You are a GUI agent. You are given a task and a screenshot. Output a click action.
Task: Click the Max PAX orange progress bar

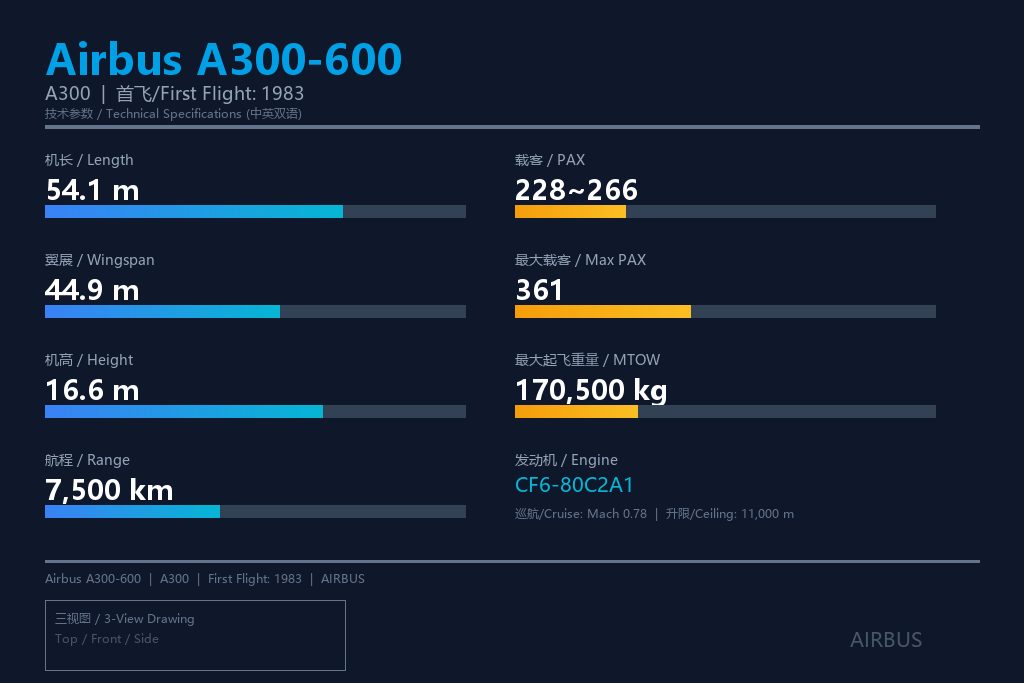(x=726, y=311)
